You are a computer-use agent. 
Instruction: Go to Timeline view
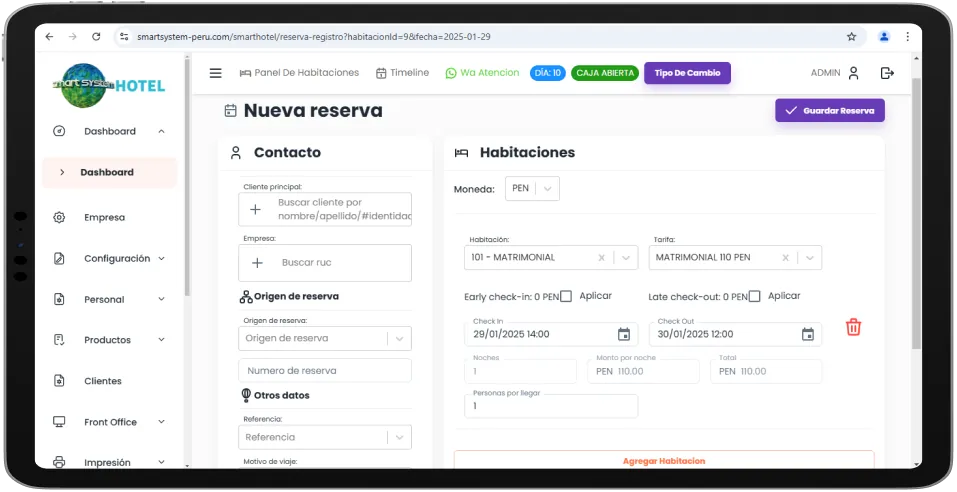pos(402,73)
